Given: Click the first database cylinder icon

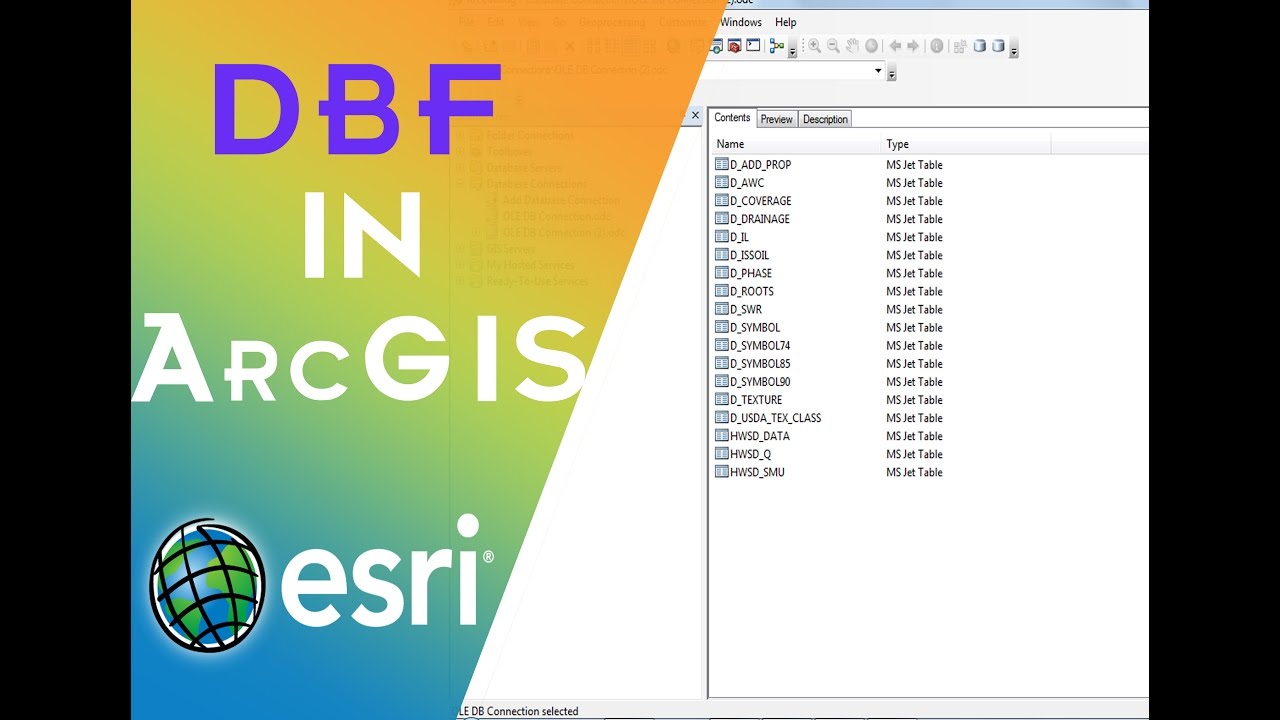Looking at the screenshot, I should pos(980,46).
